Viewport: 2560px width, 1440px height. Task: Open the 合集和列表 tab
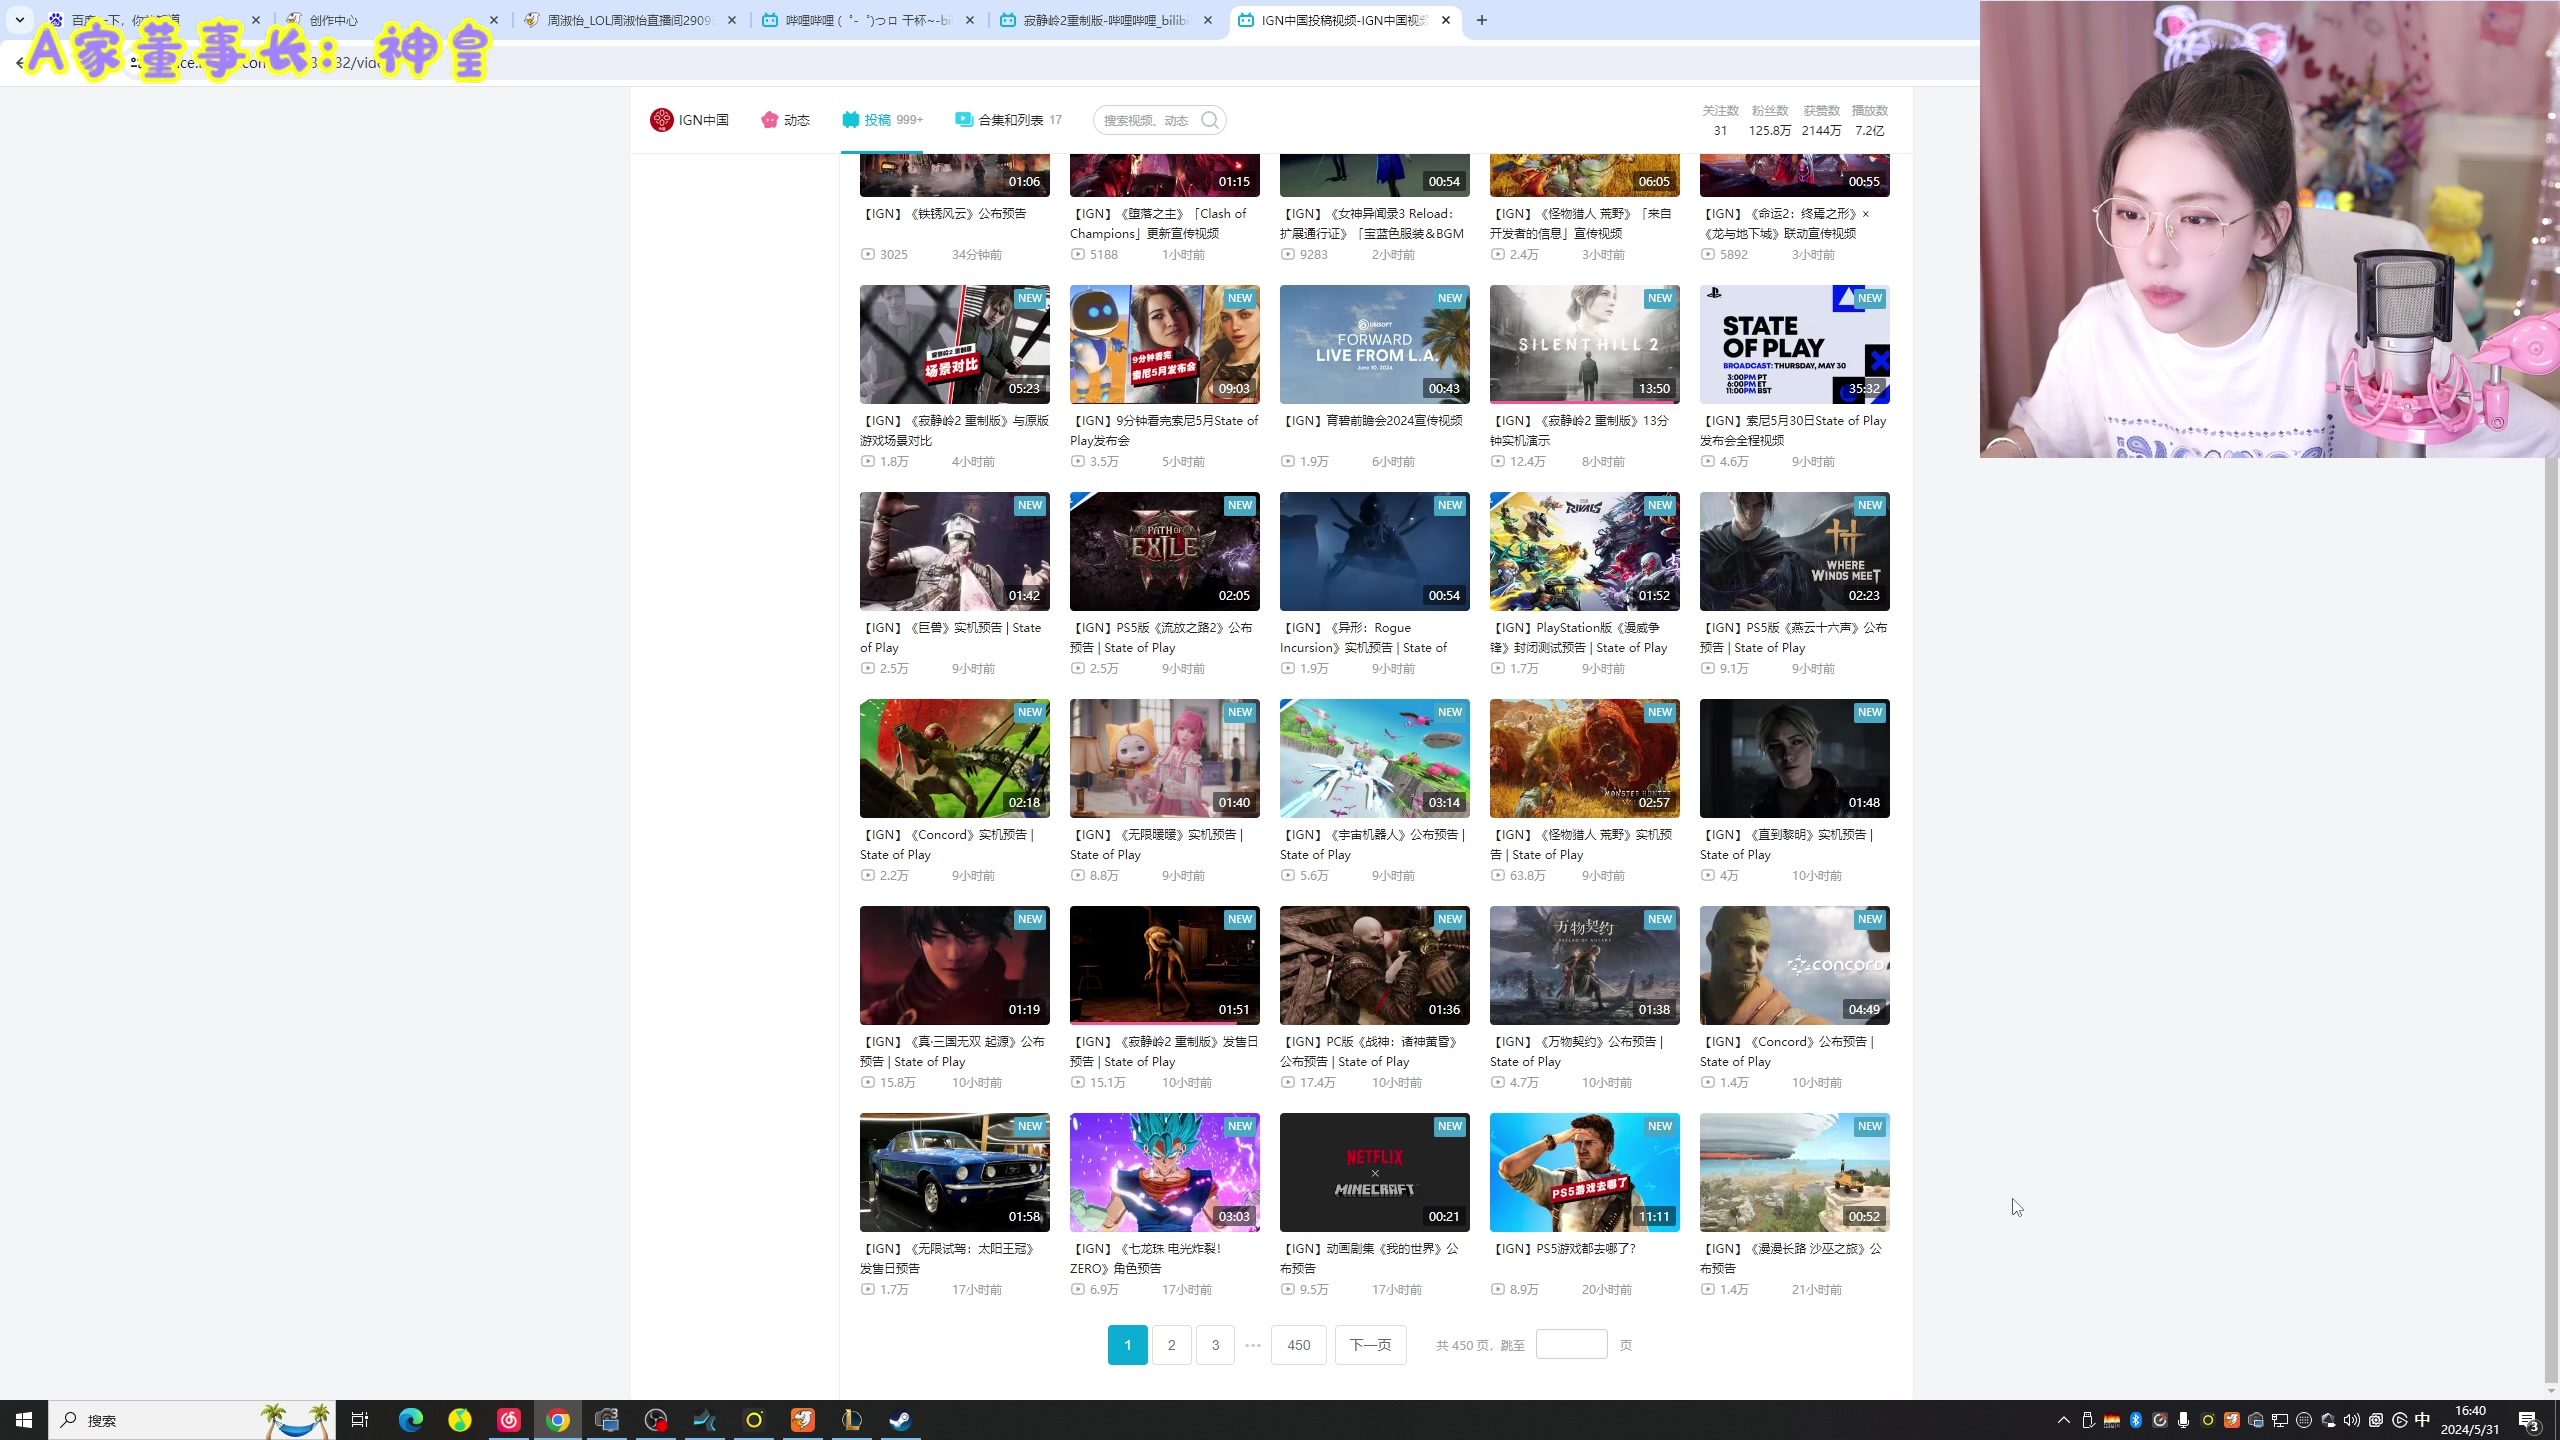1008,120
